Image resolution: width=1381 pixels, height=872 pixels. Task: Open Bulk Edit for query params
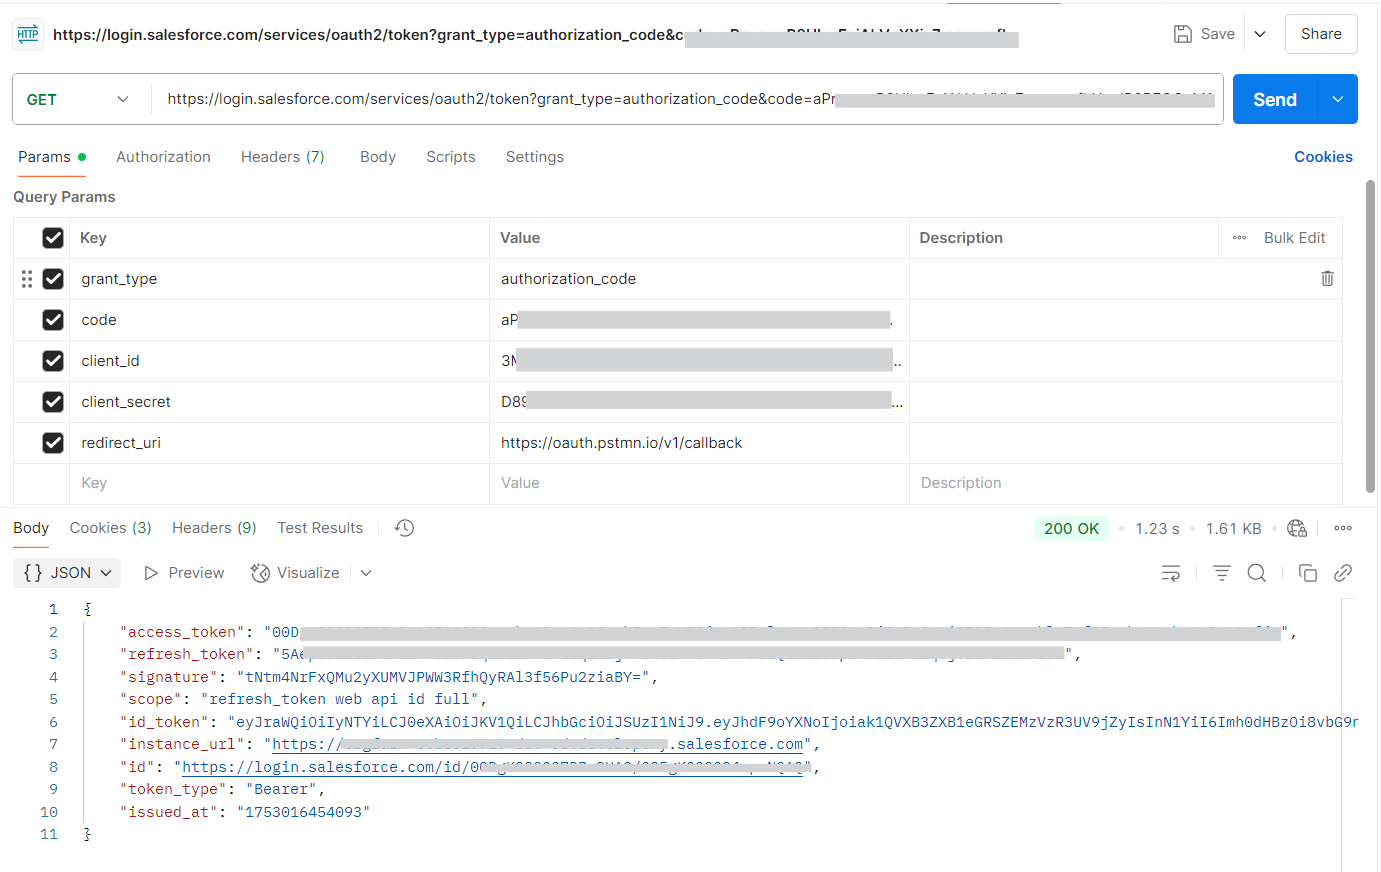tap(1294, 237)
